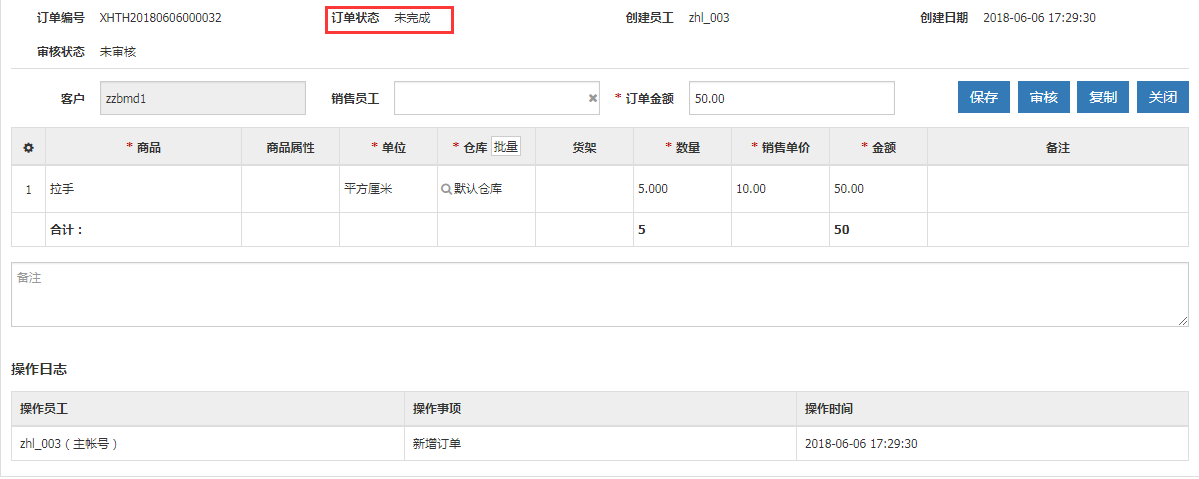Click the 批量 button in 仓库 column header
Viewport: 1199px width, 479px height.
(x=506, y=147)
